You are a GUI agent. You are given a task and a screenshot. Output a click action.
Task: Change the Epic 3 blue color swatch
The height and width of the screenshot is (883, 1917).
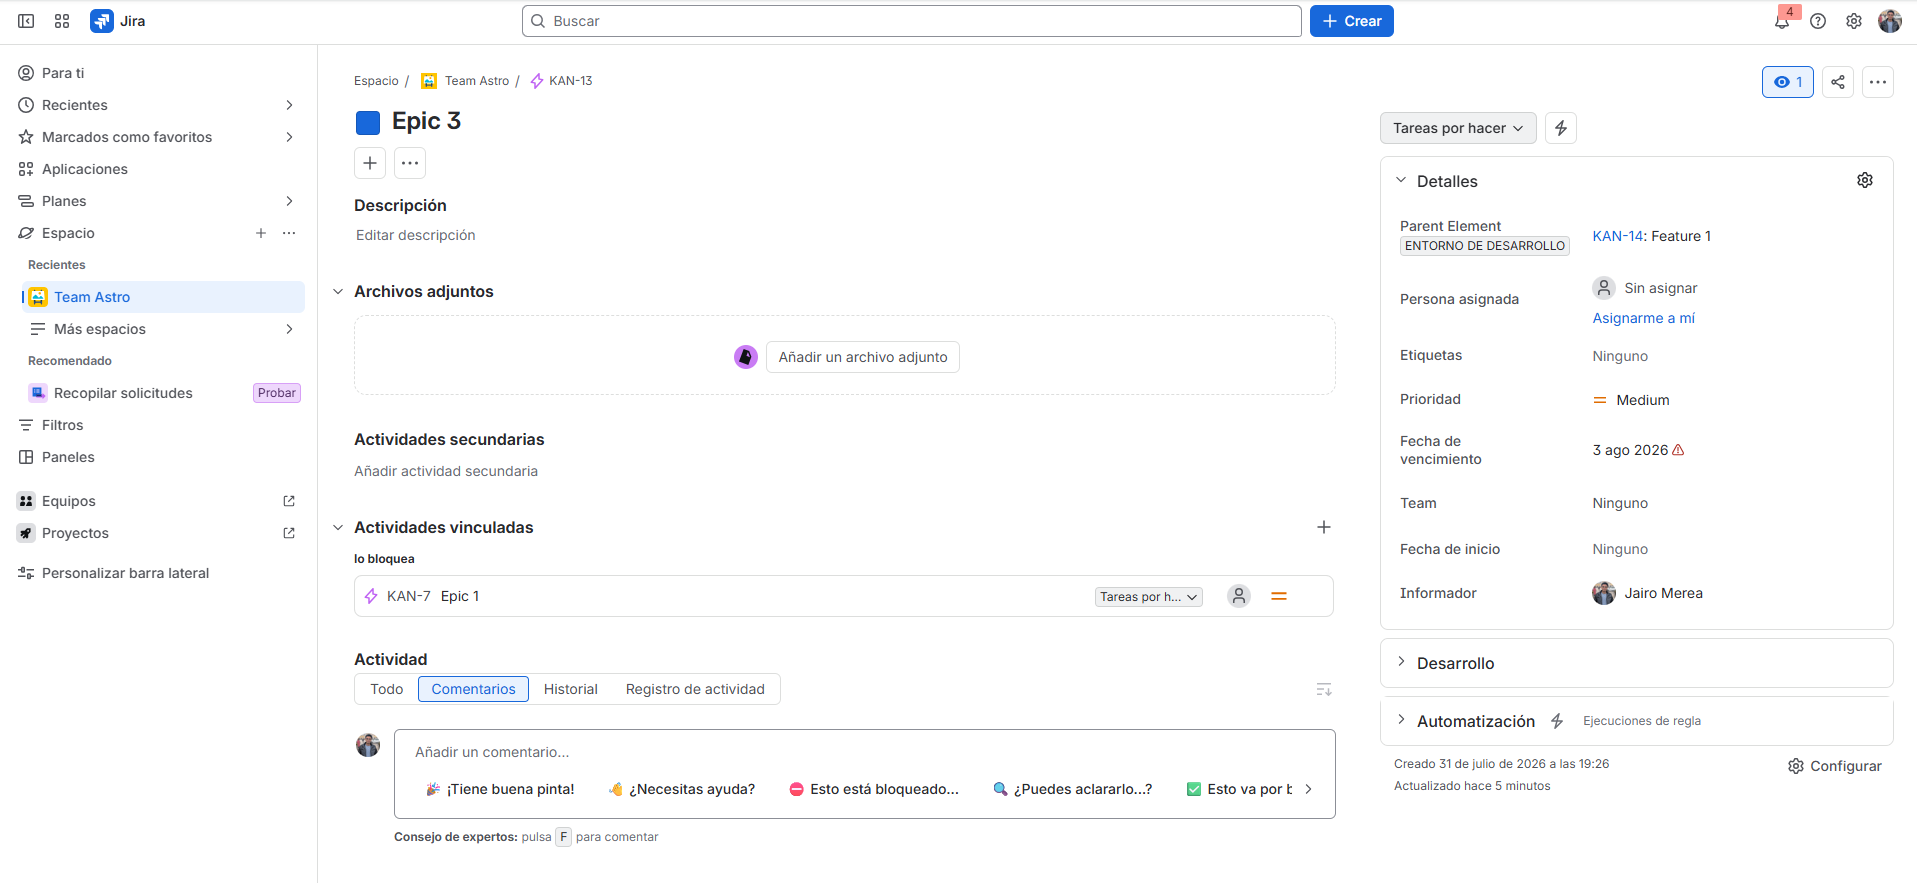point(368,122)
